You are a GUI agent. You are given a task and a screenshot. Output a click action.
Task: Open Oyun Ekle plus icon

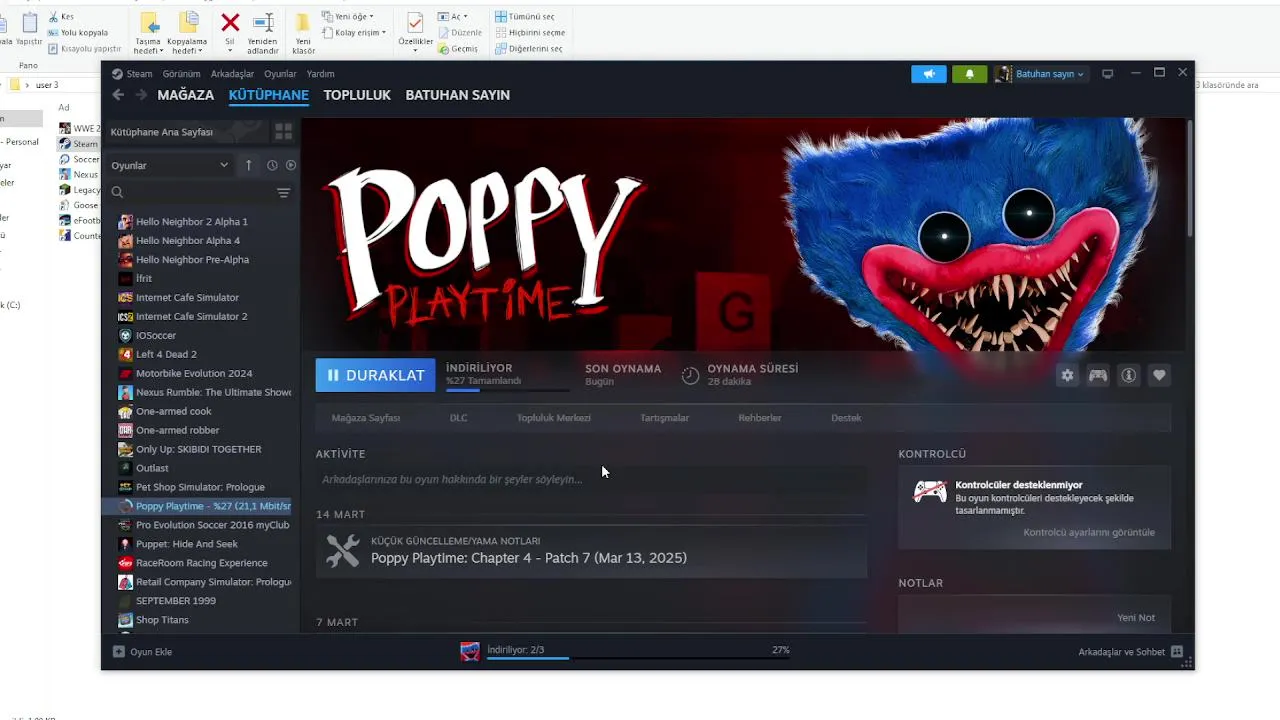119,652
